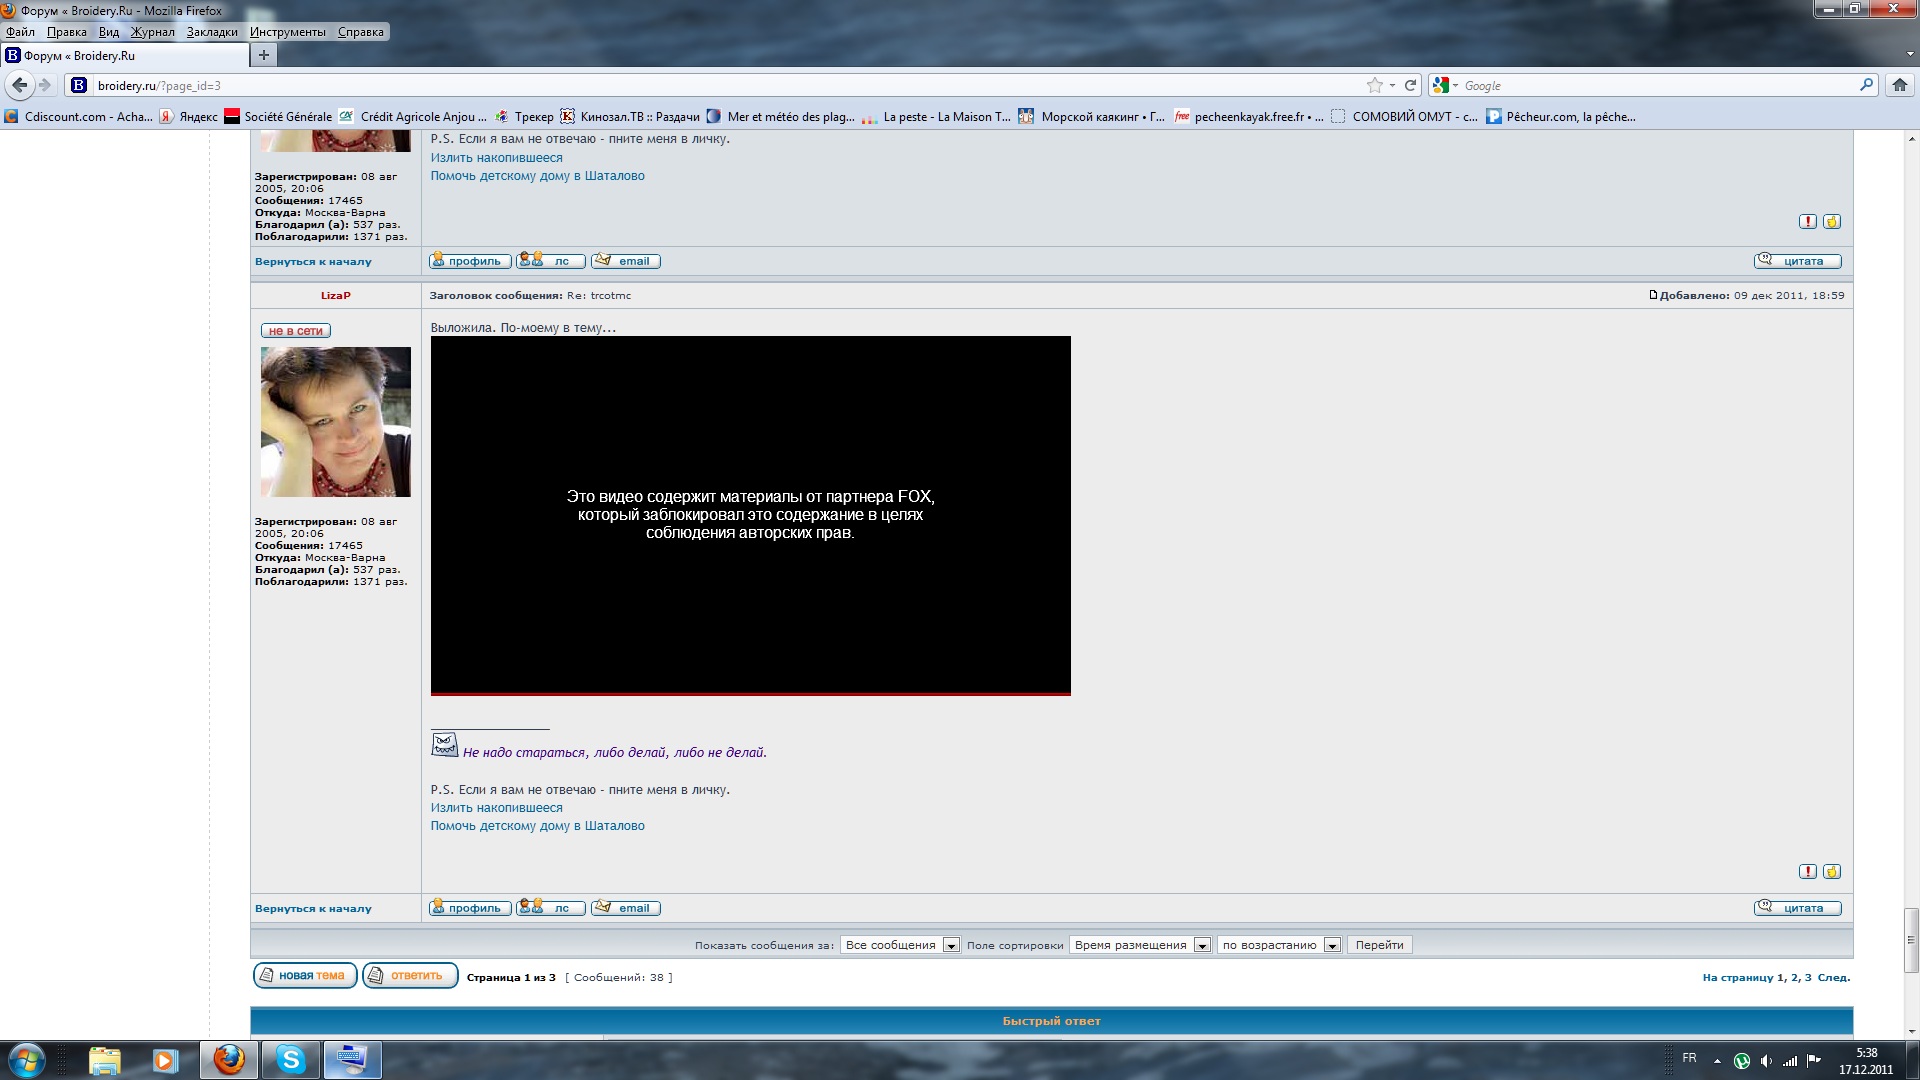Open the Инструменты menu
The image size is (1920, 1080).
288,32
